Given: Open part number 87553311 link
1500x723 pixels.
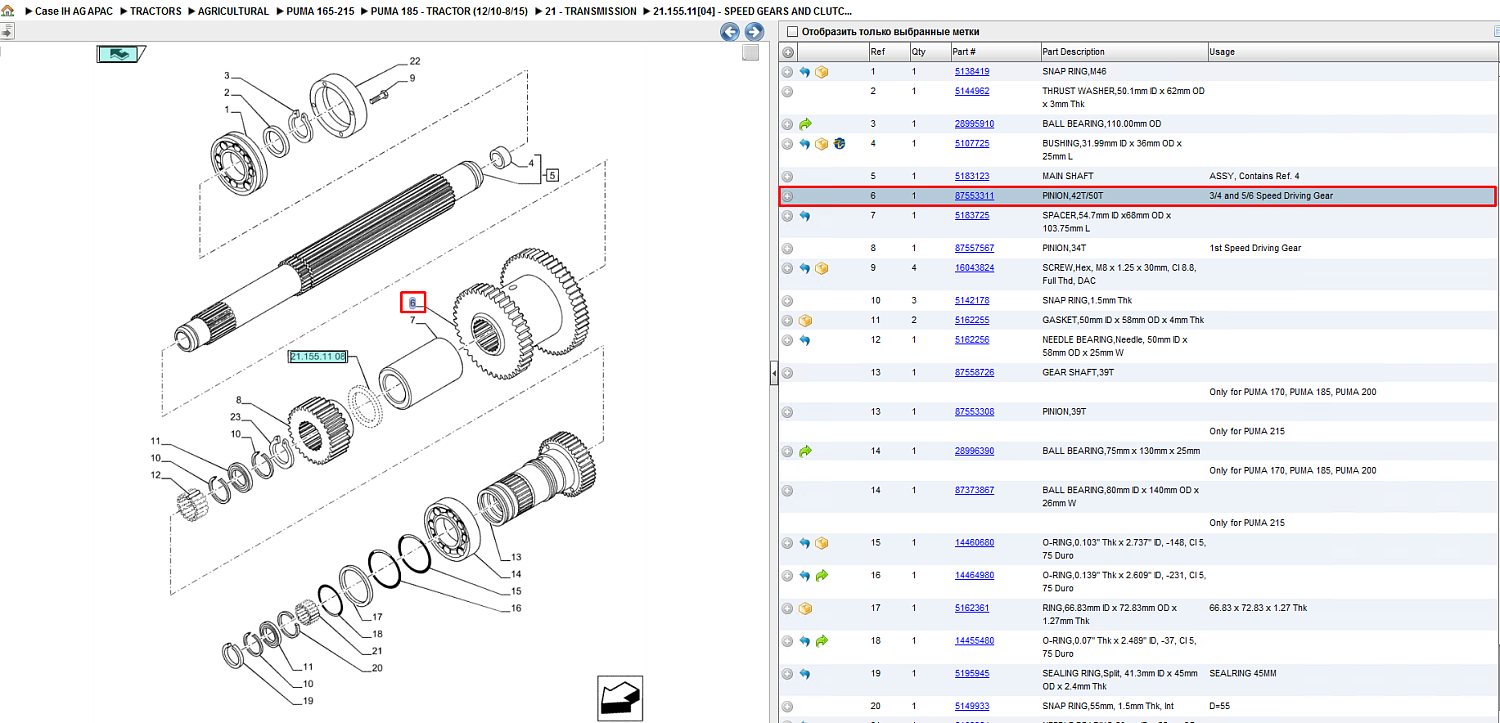Looking at the screenshot, I should (x=974, y=196).
